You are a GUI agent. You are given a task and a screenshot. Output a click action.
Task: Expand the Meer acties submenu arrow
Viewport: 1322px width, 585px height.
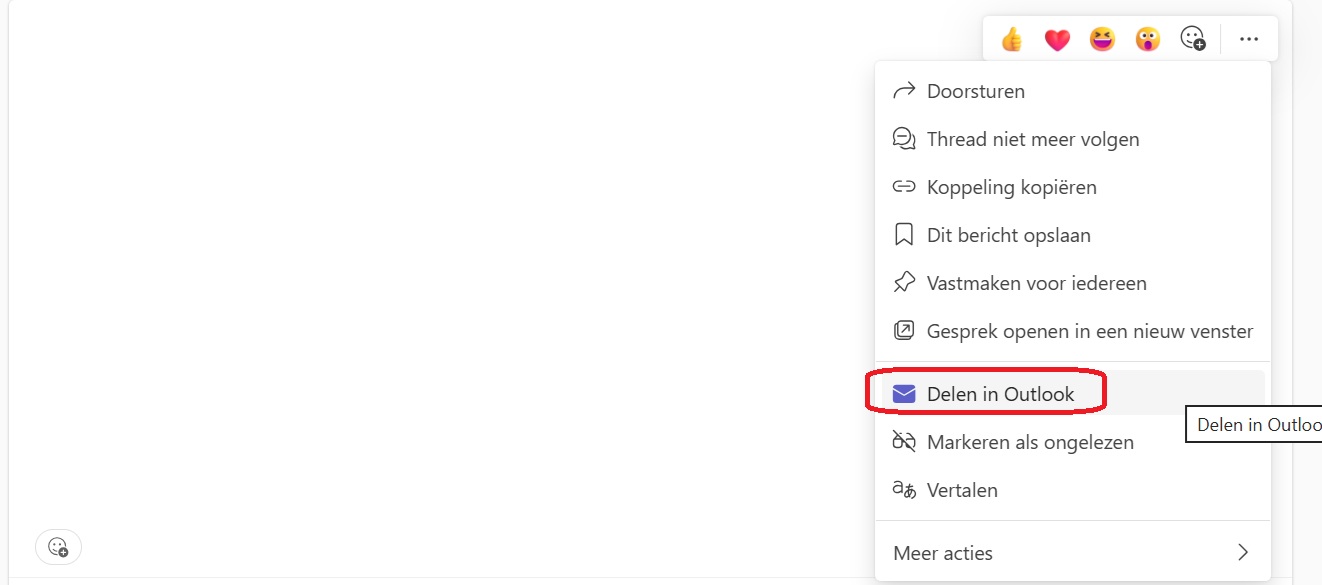click(1243, 552)
